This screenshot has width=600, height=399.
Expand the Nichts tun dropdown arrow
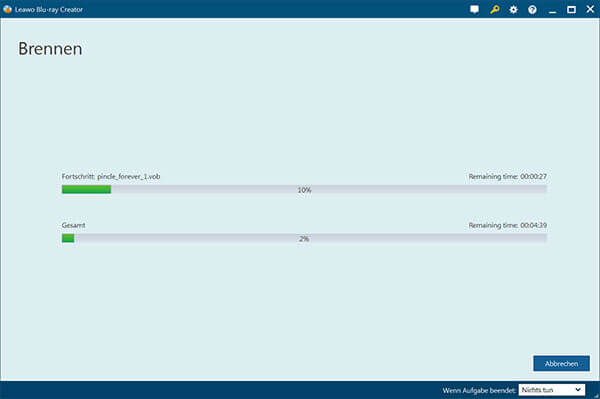tap(578, 389)
